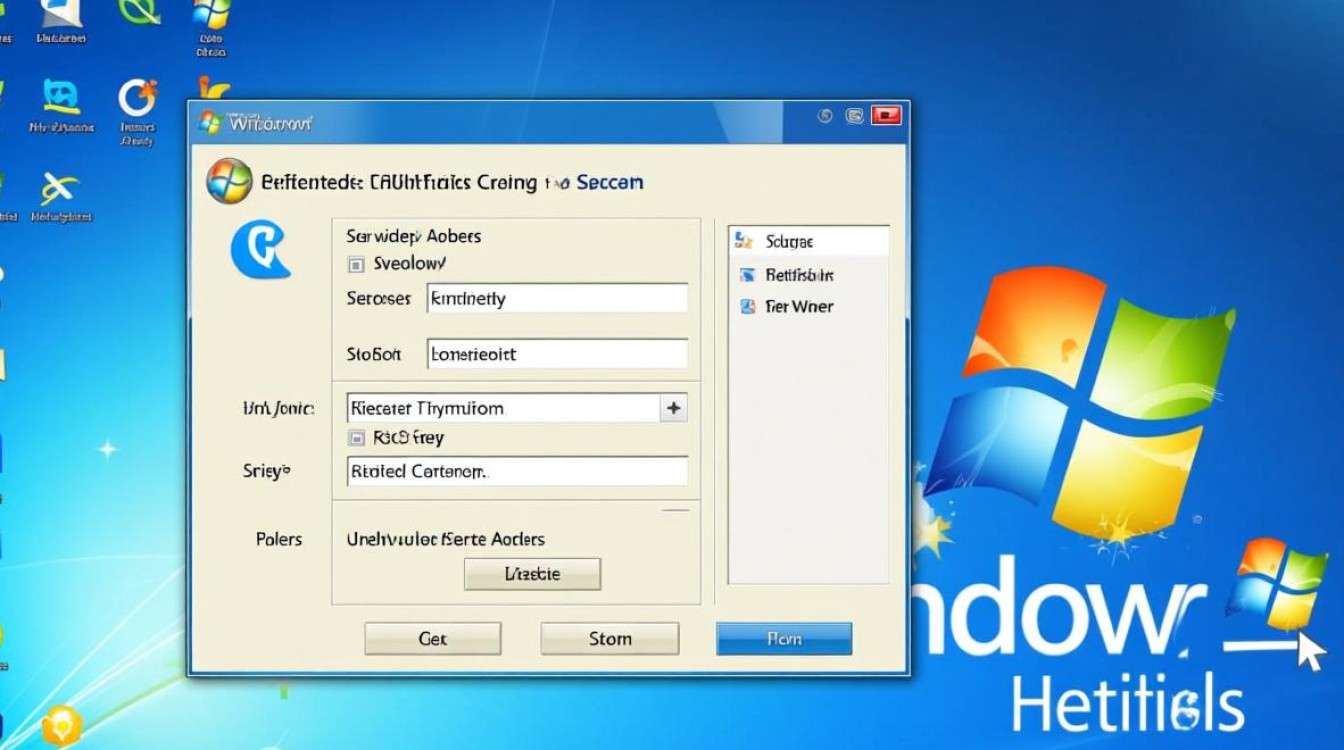Click the Windows orb logo beside the dialog heading
This screenshot has width=1344, height=750.
click(x=228, y=182)
